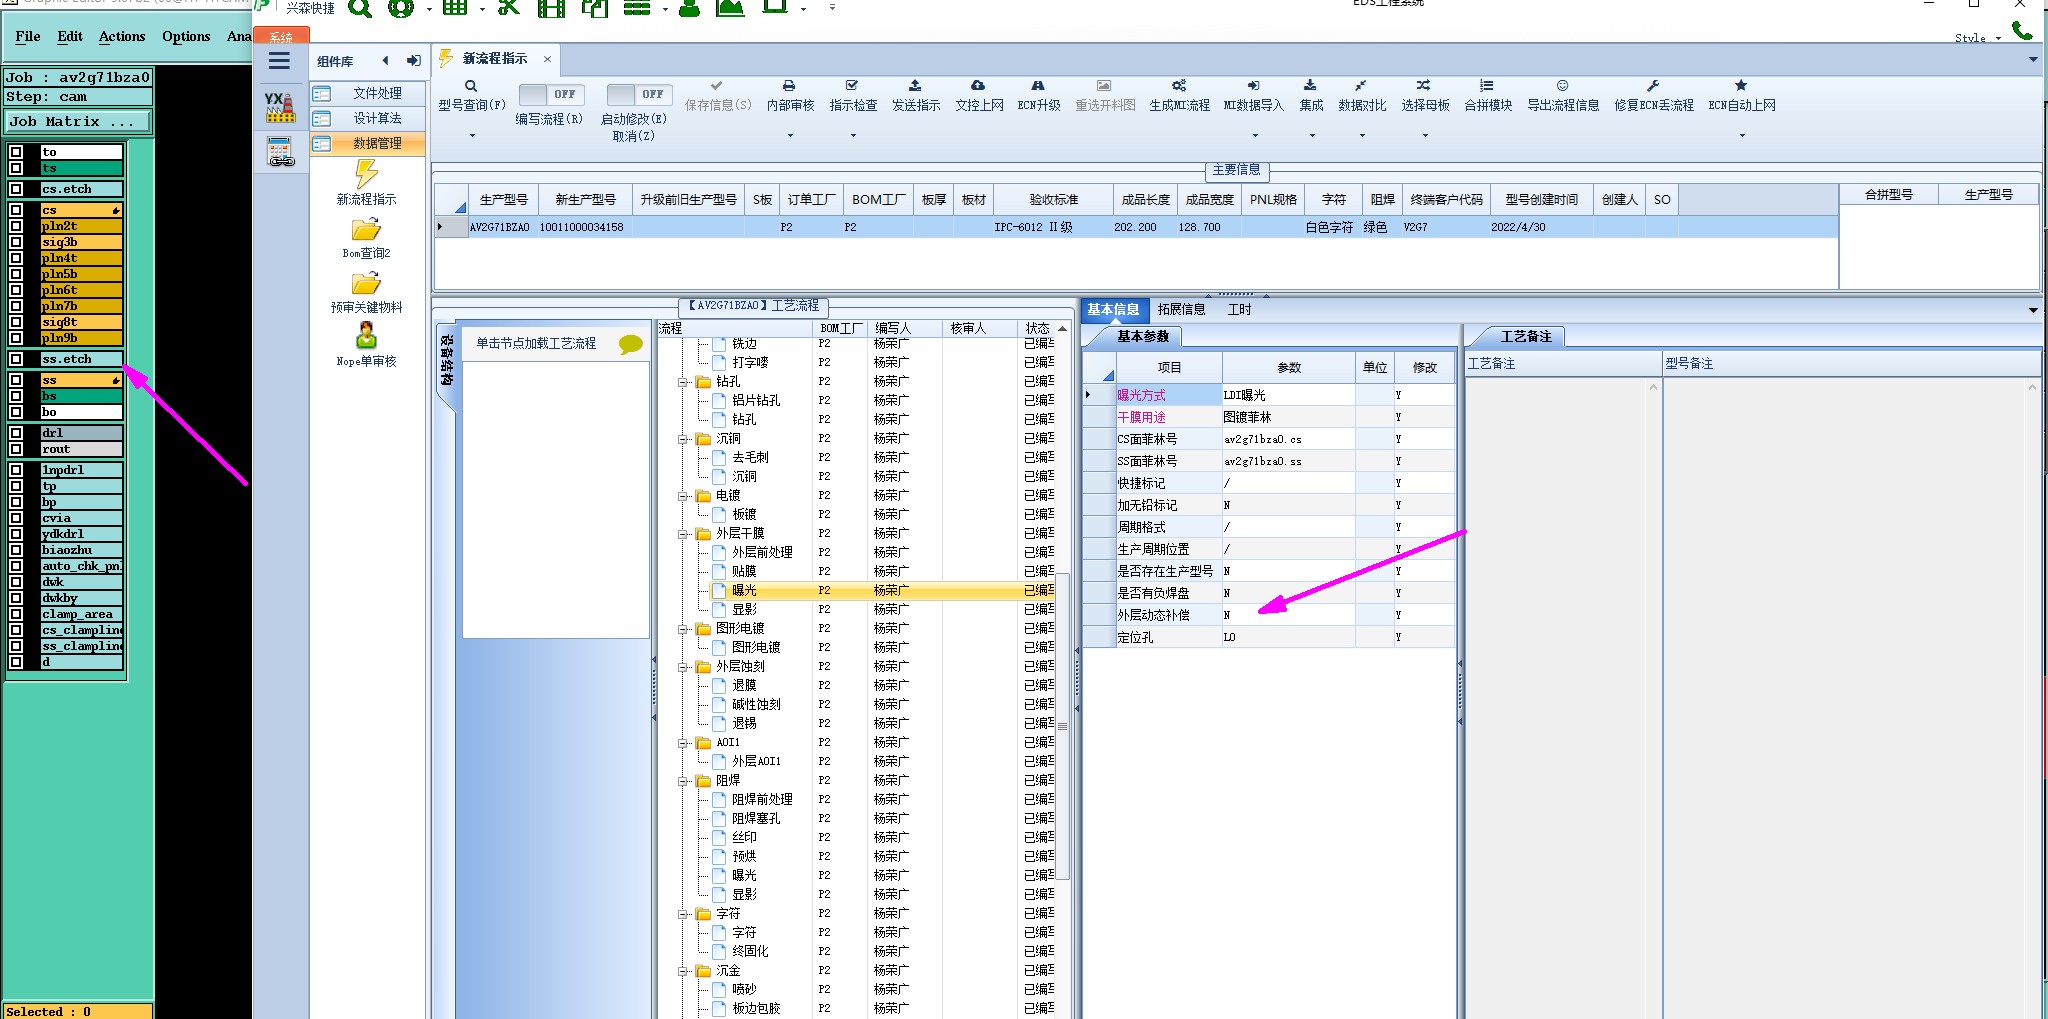Viewport: 2048px width, 1019px height.
Task: Click the 系统 ribbon tab
Action: pyautogui.click(x=281, y=37)
